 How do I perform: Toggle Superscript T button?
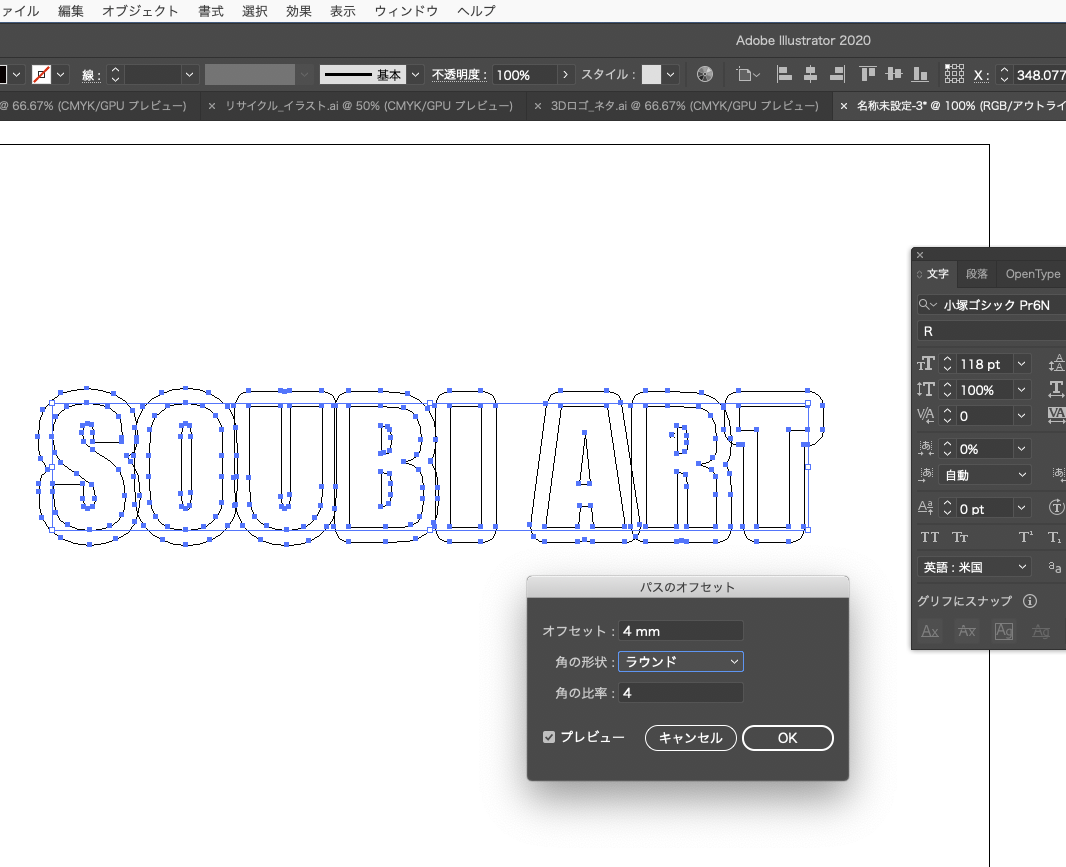tap(1026, 537)
